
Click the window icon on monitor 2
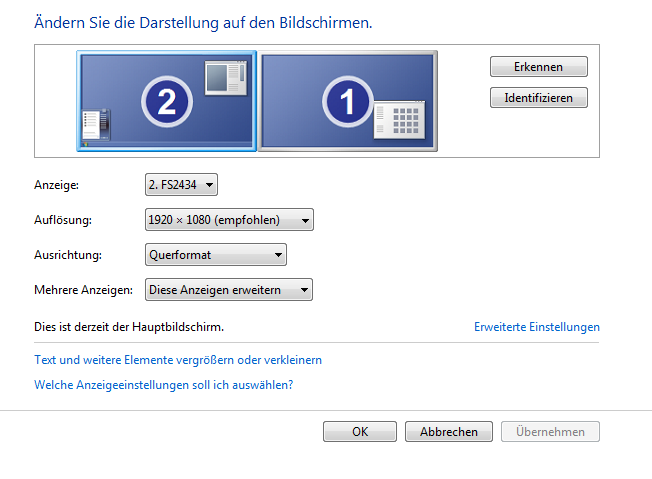point(226,78)
